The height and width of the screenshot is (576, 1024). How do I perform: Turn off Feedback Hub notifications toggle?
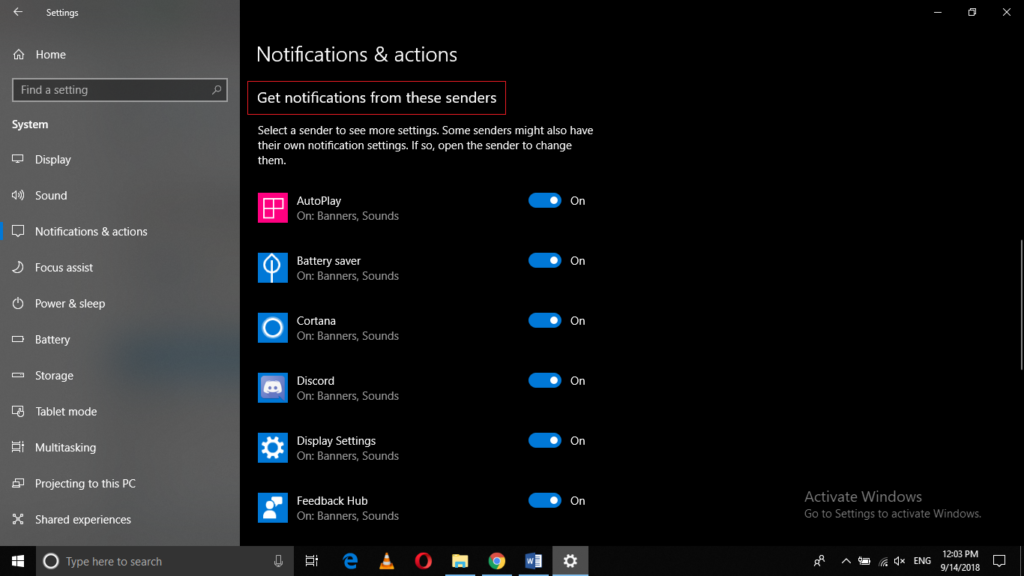pyautogui.click(x=545, y=501)
